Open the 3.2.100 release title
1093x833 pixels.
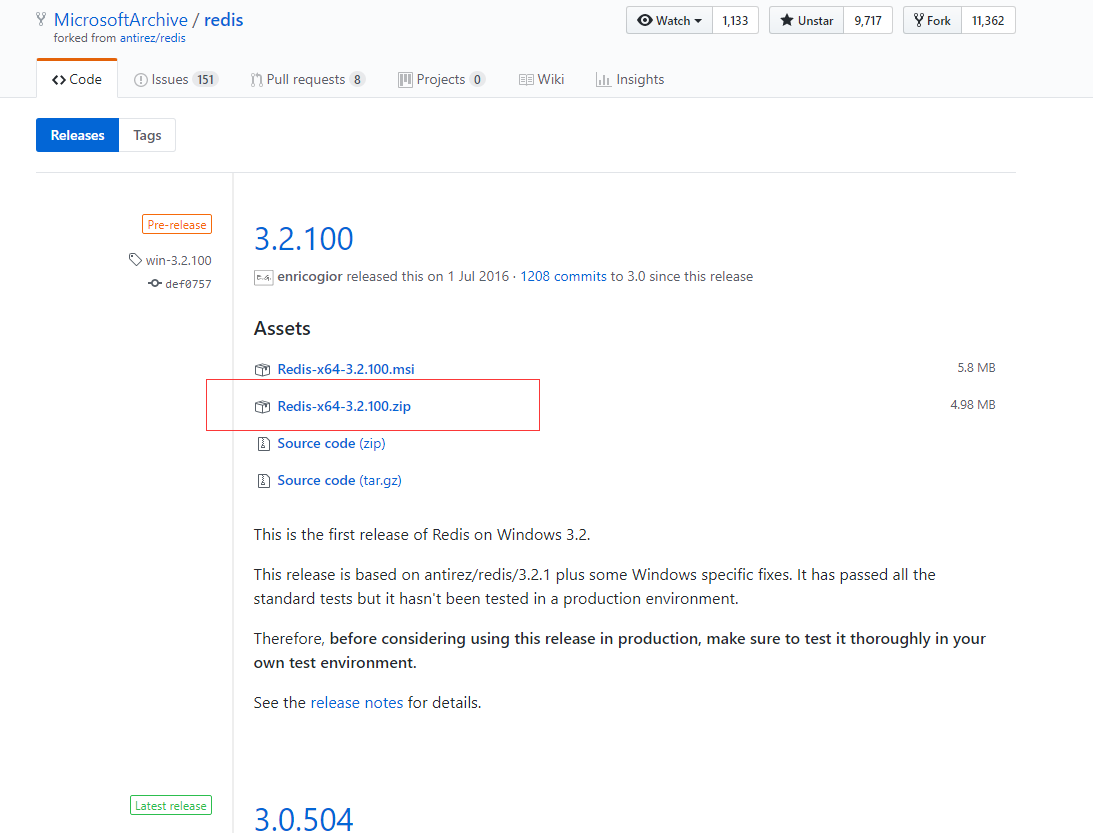[x=303, y=239]
